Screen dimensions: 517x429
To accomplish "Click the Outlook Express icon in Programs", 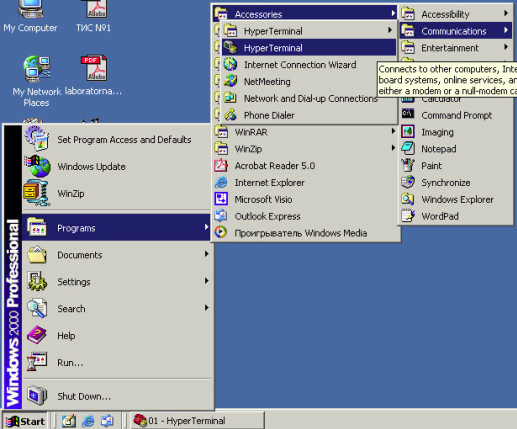I will [x=221, y=216].
